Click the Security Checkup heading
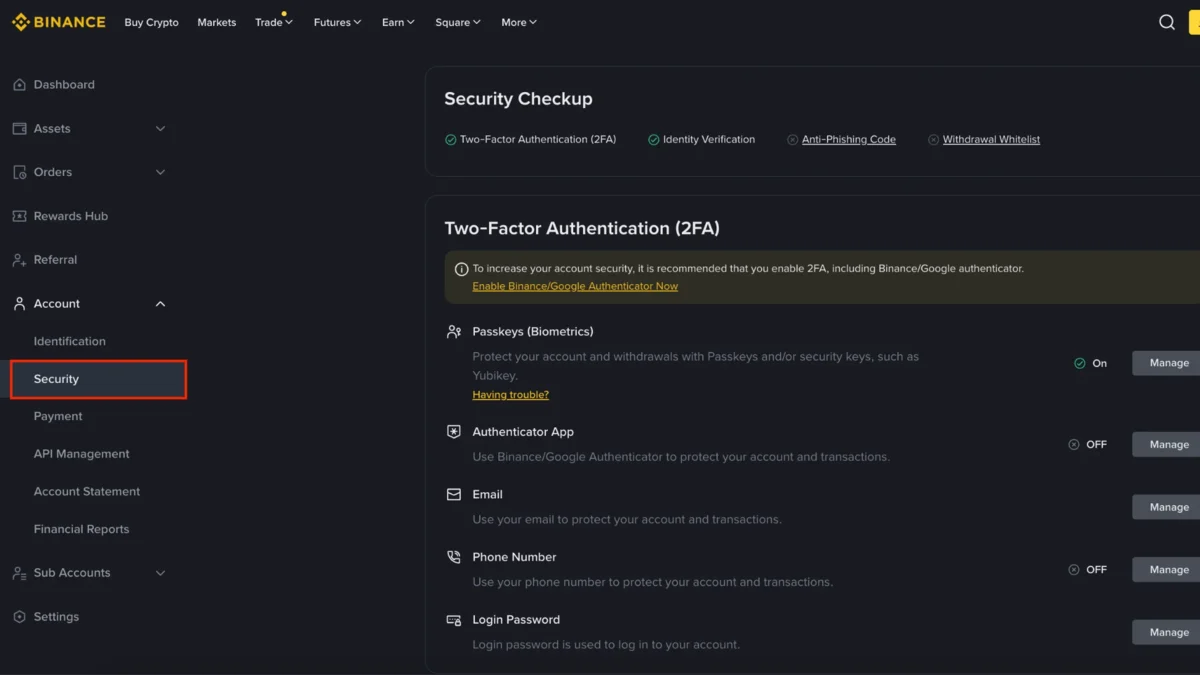 518,99
